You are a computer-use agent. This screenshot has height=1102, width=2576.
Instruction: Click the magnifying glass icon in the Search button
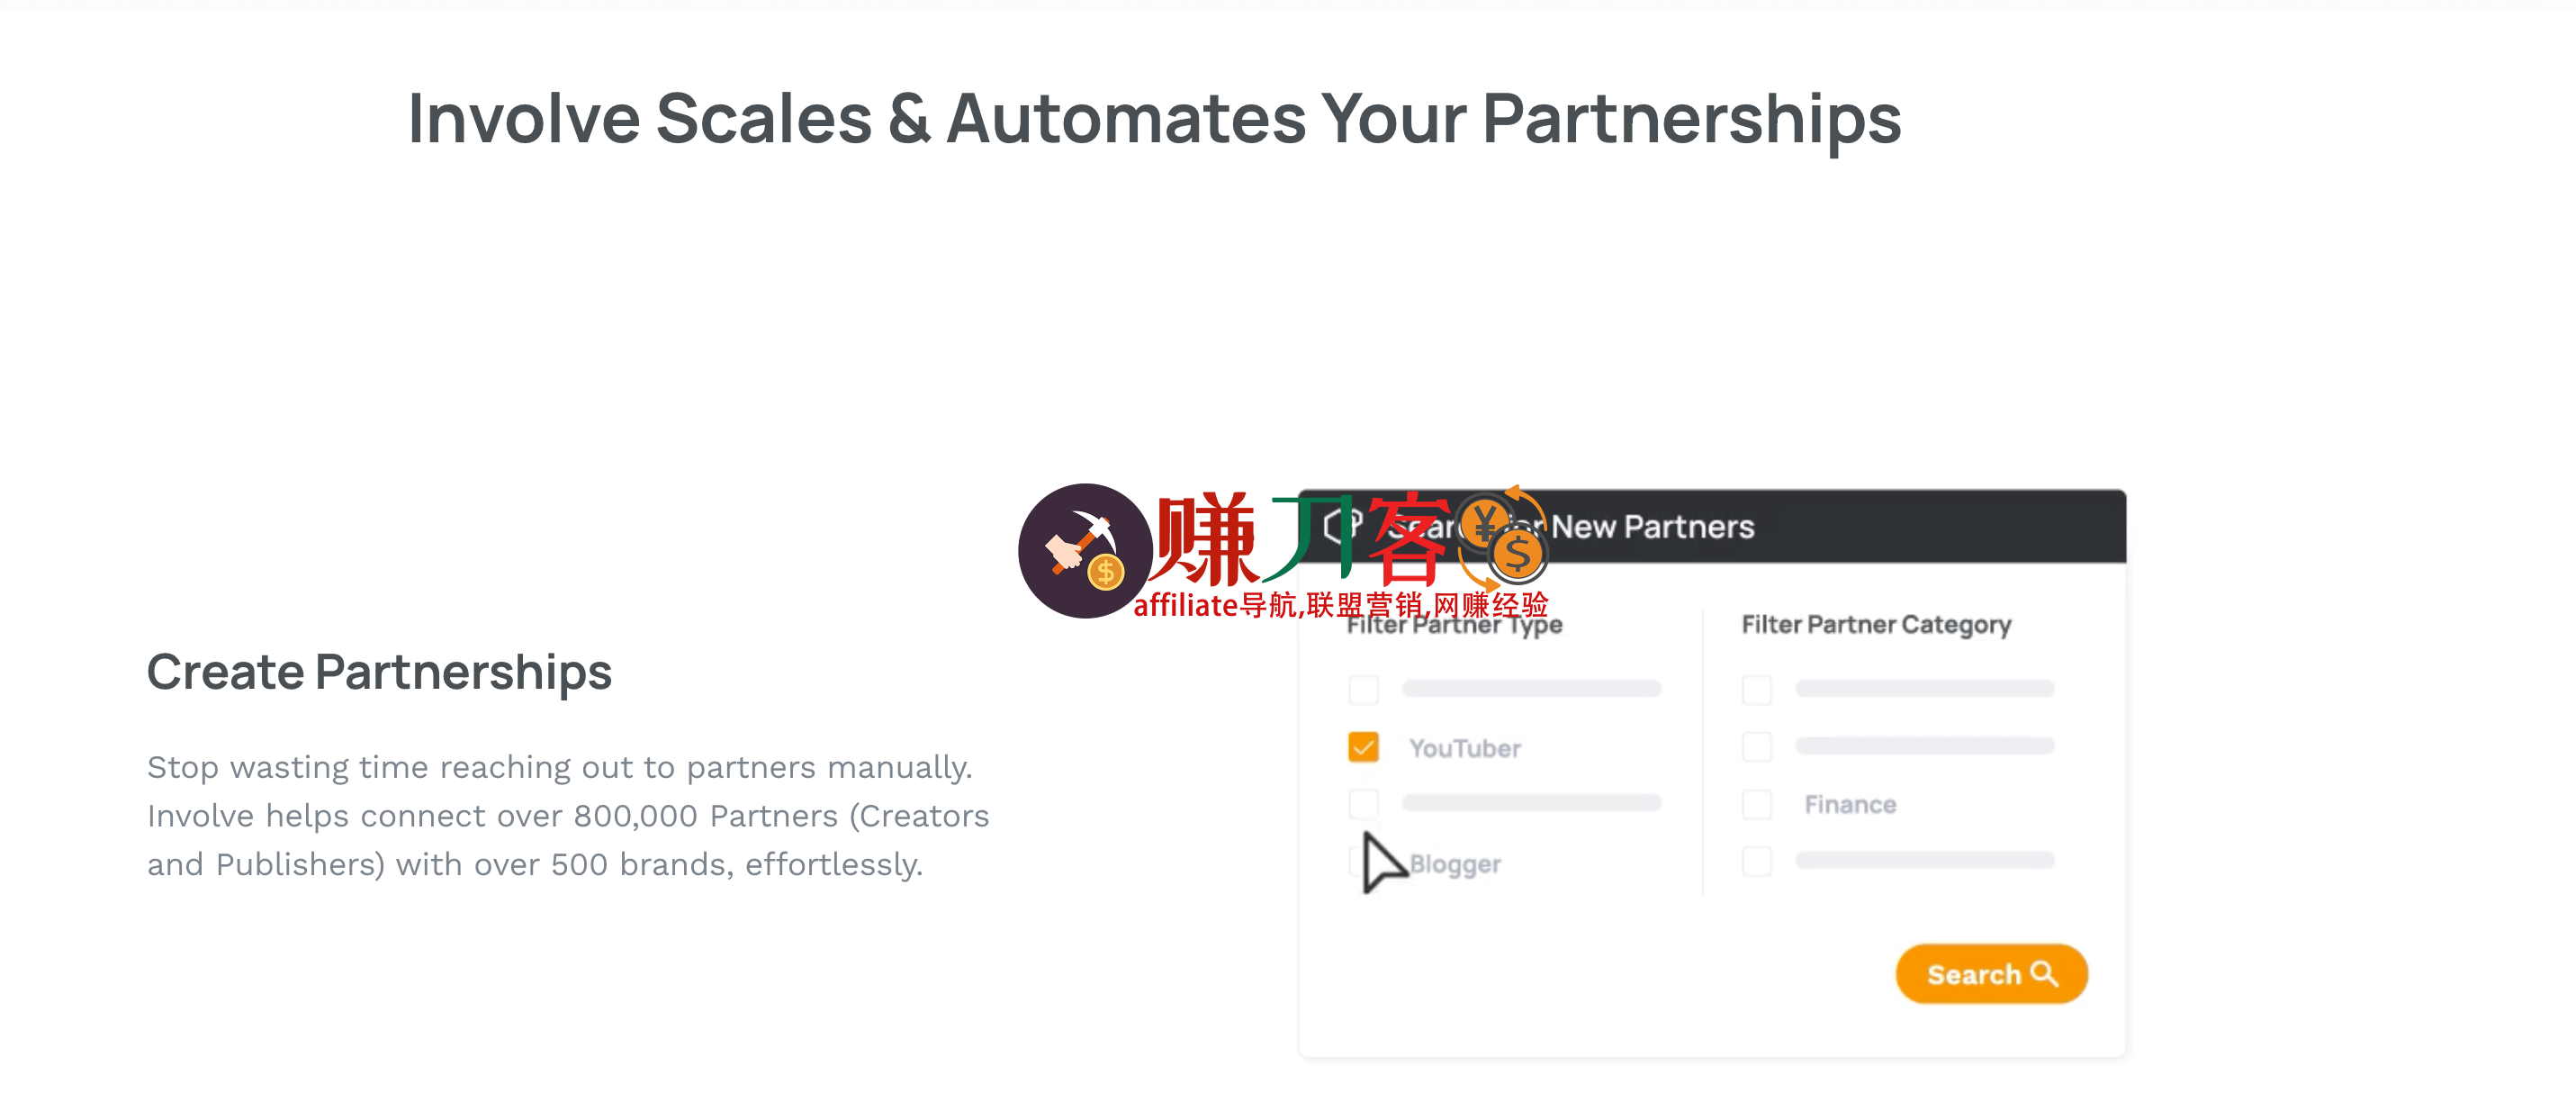(2045, 973)
